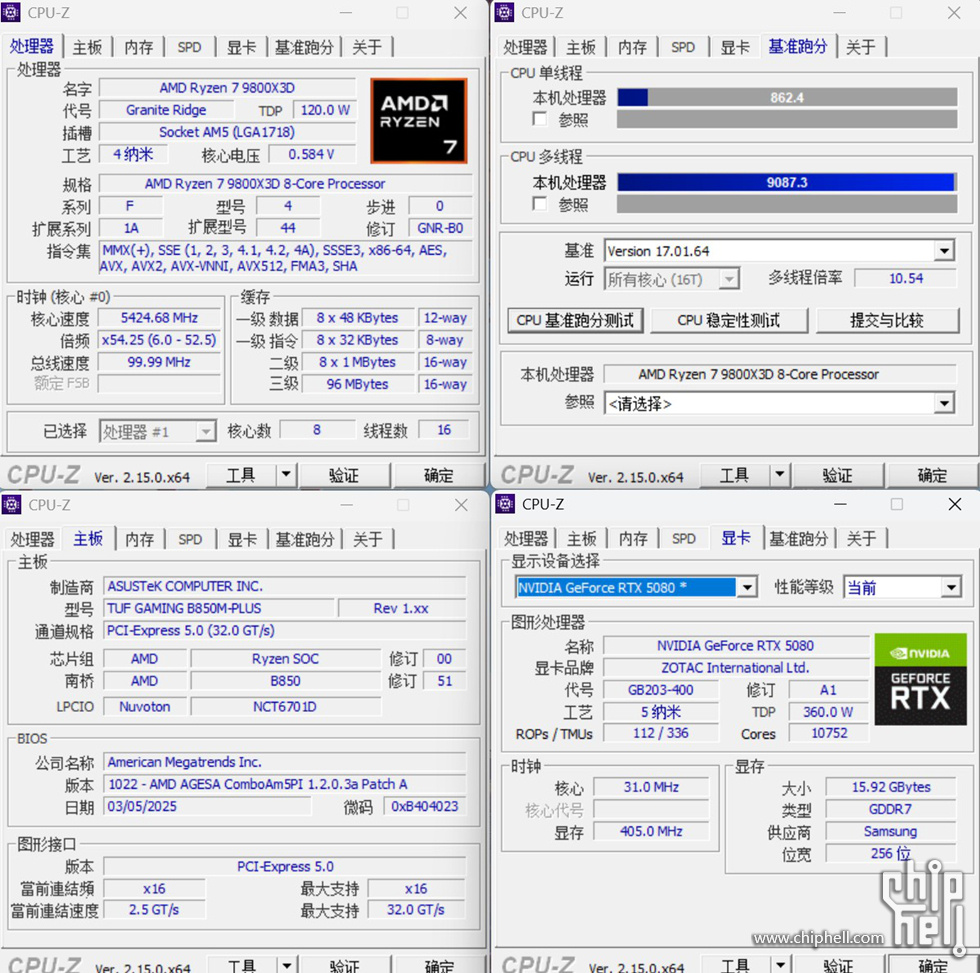Expand 工具 arrow in processor window

(x=286, y=476)
